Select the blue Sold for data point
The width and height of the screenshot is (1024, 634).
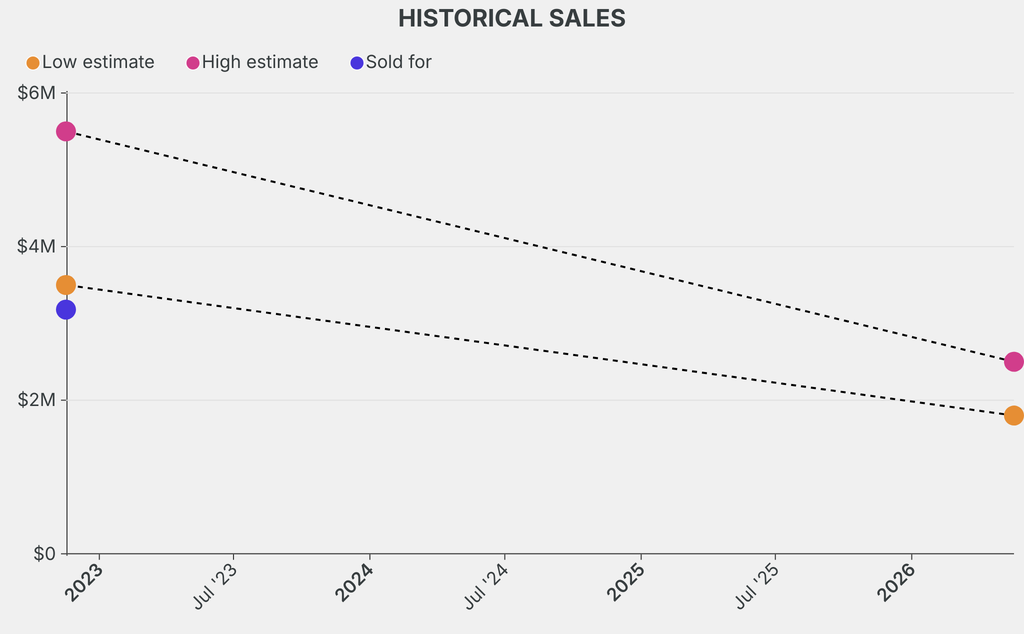[x=66, y=310]
